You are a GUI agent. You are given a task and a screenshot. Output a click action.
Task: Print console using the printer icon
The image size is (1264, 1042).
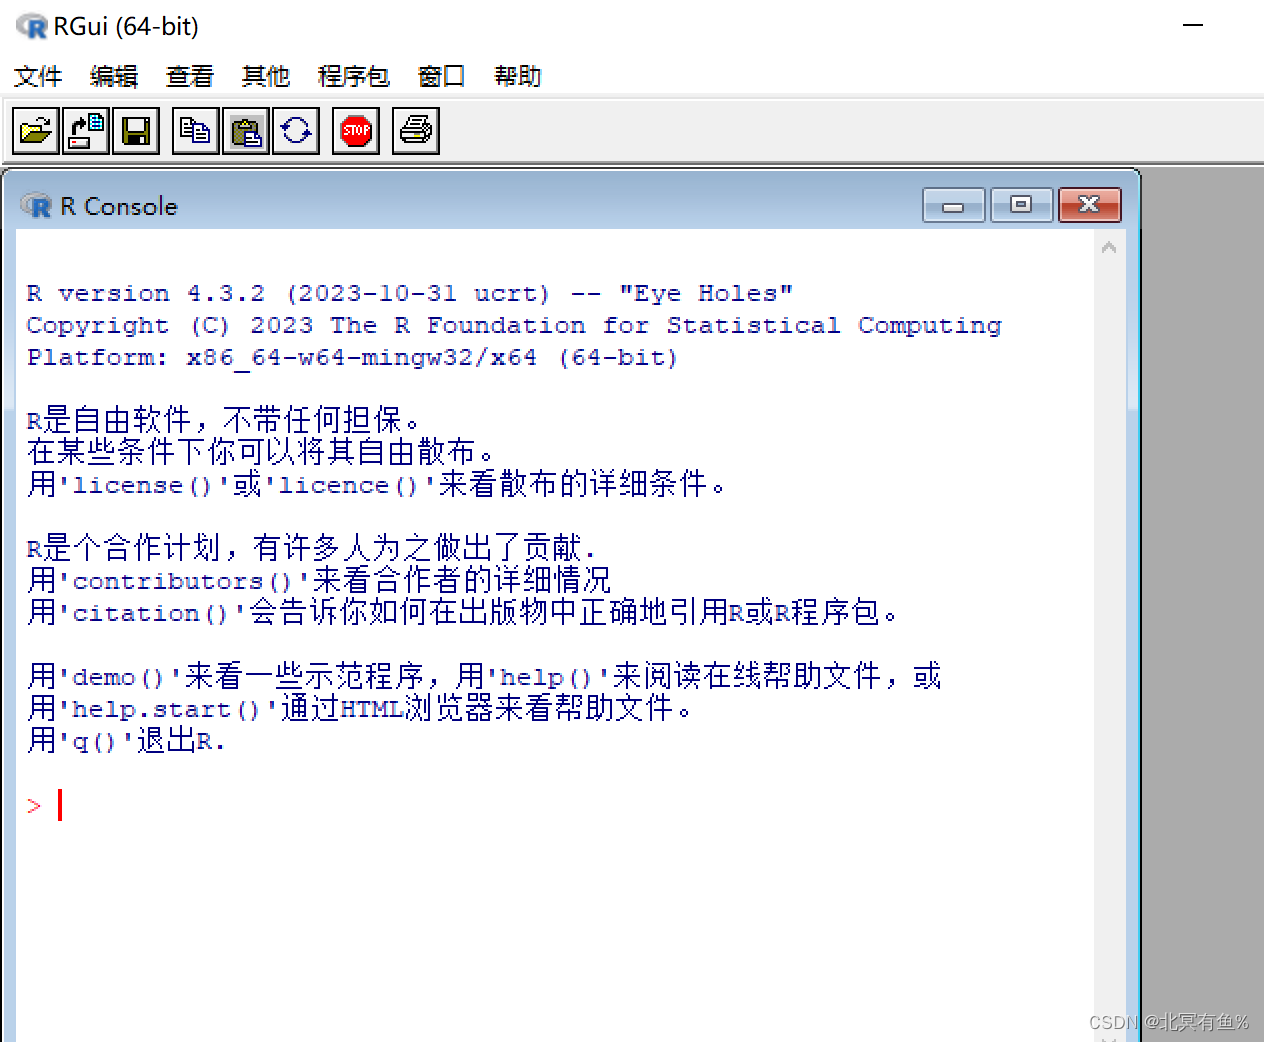(x=416, y=131)
